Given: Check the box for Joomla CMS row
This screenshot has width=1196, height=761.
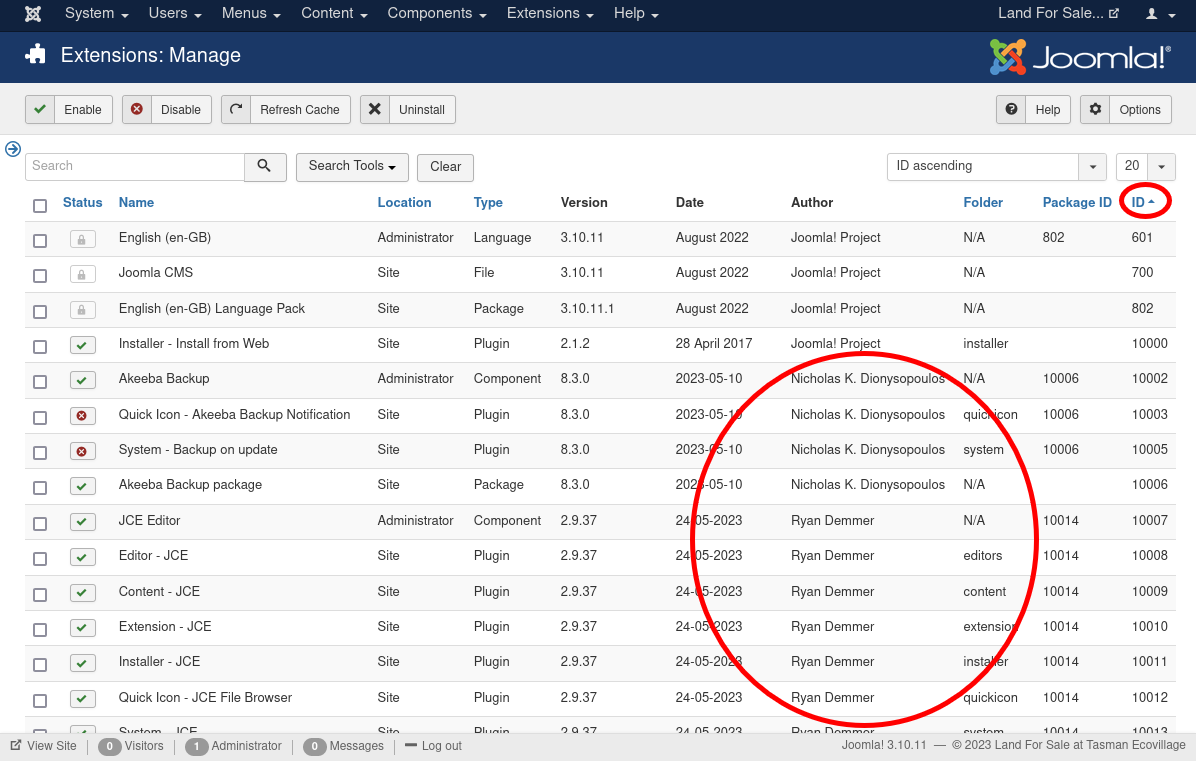Looking at the screenshot, I should [40, 276].
